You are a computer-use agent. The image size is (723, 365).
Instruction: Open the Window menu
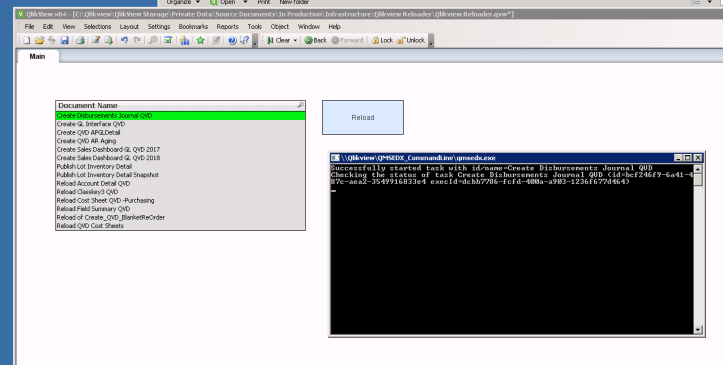pos(308,27)
